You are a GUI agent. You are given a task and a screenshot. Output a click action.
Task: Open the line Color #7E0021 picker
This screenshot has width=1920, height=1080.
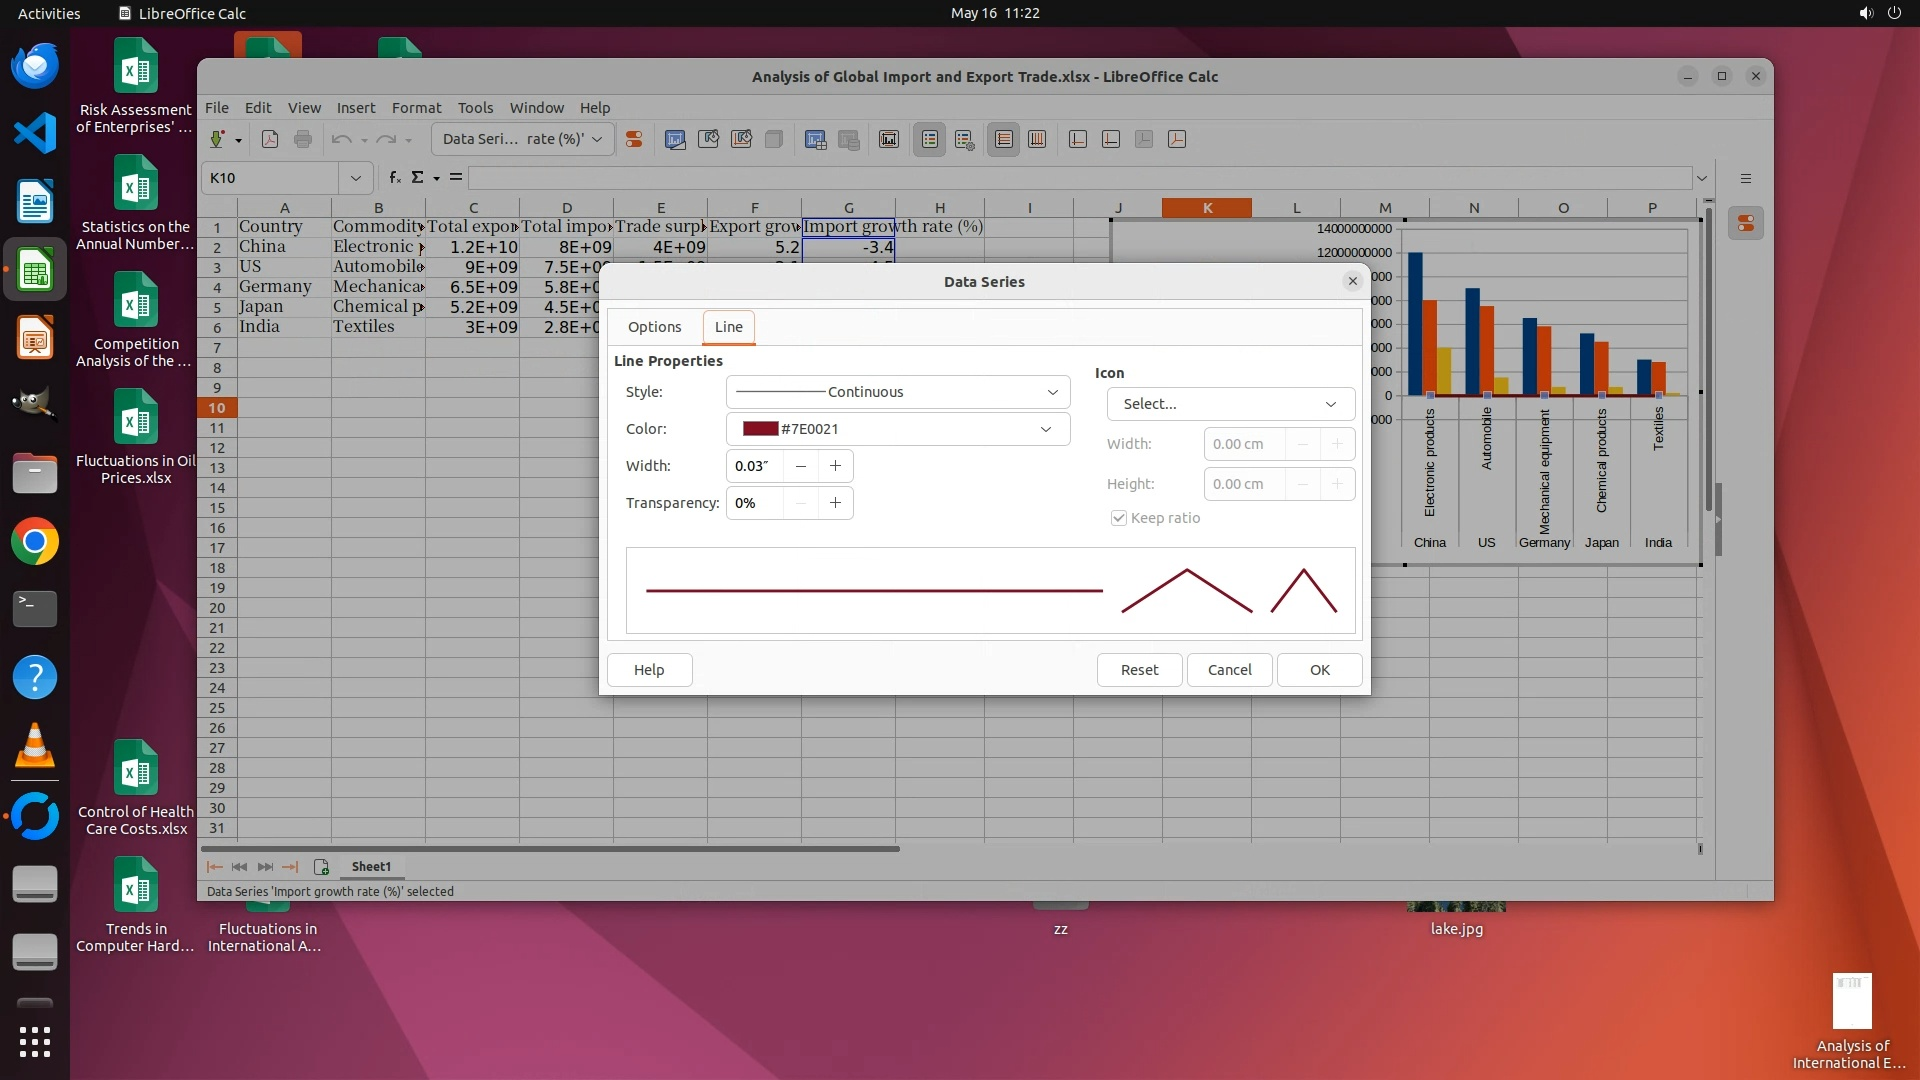tap(897, 429)
